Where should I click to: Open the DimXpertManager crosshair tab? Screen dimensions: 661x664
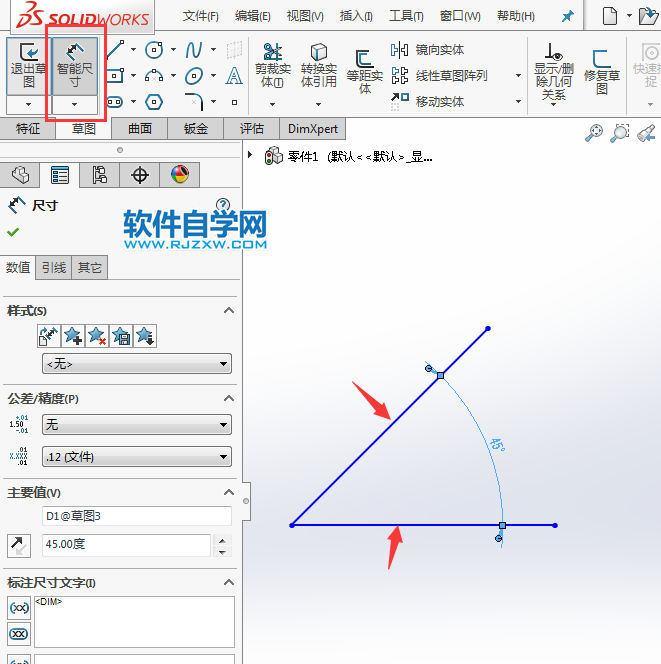point(140,175)
